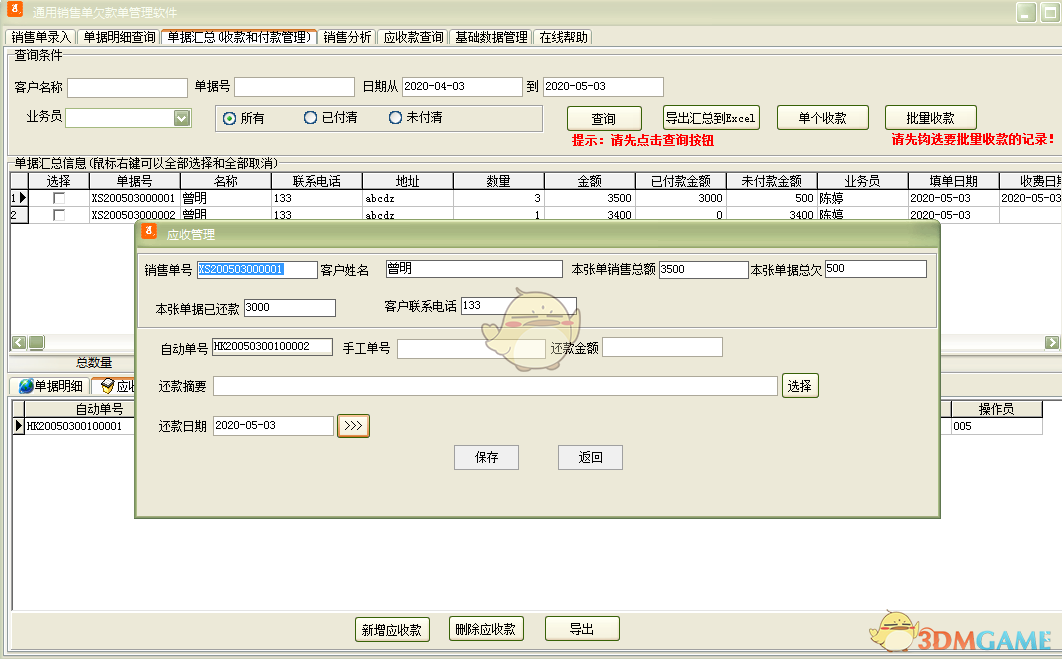
Task: Switch to the 应收款查询 tab
Action: (x=412, y=36)
